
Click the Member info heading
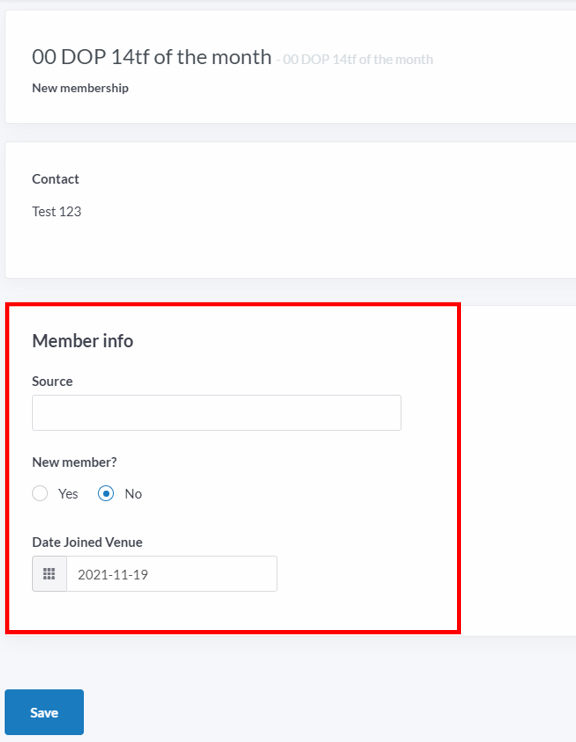83,341
